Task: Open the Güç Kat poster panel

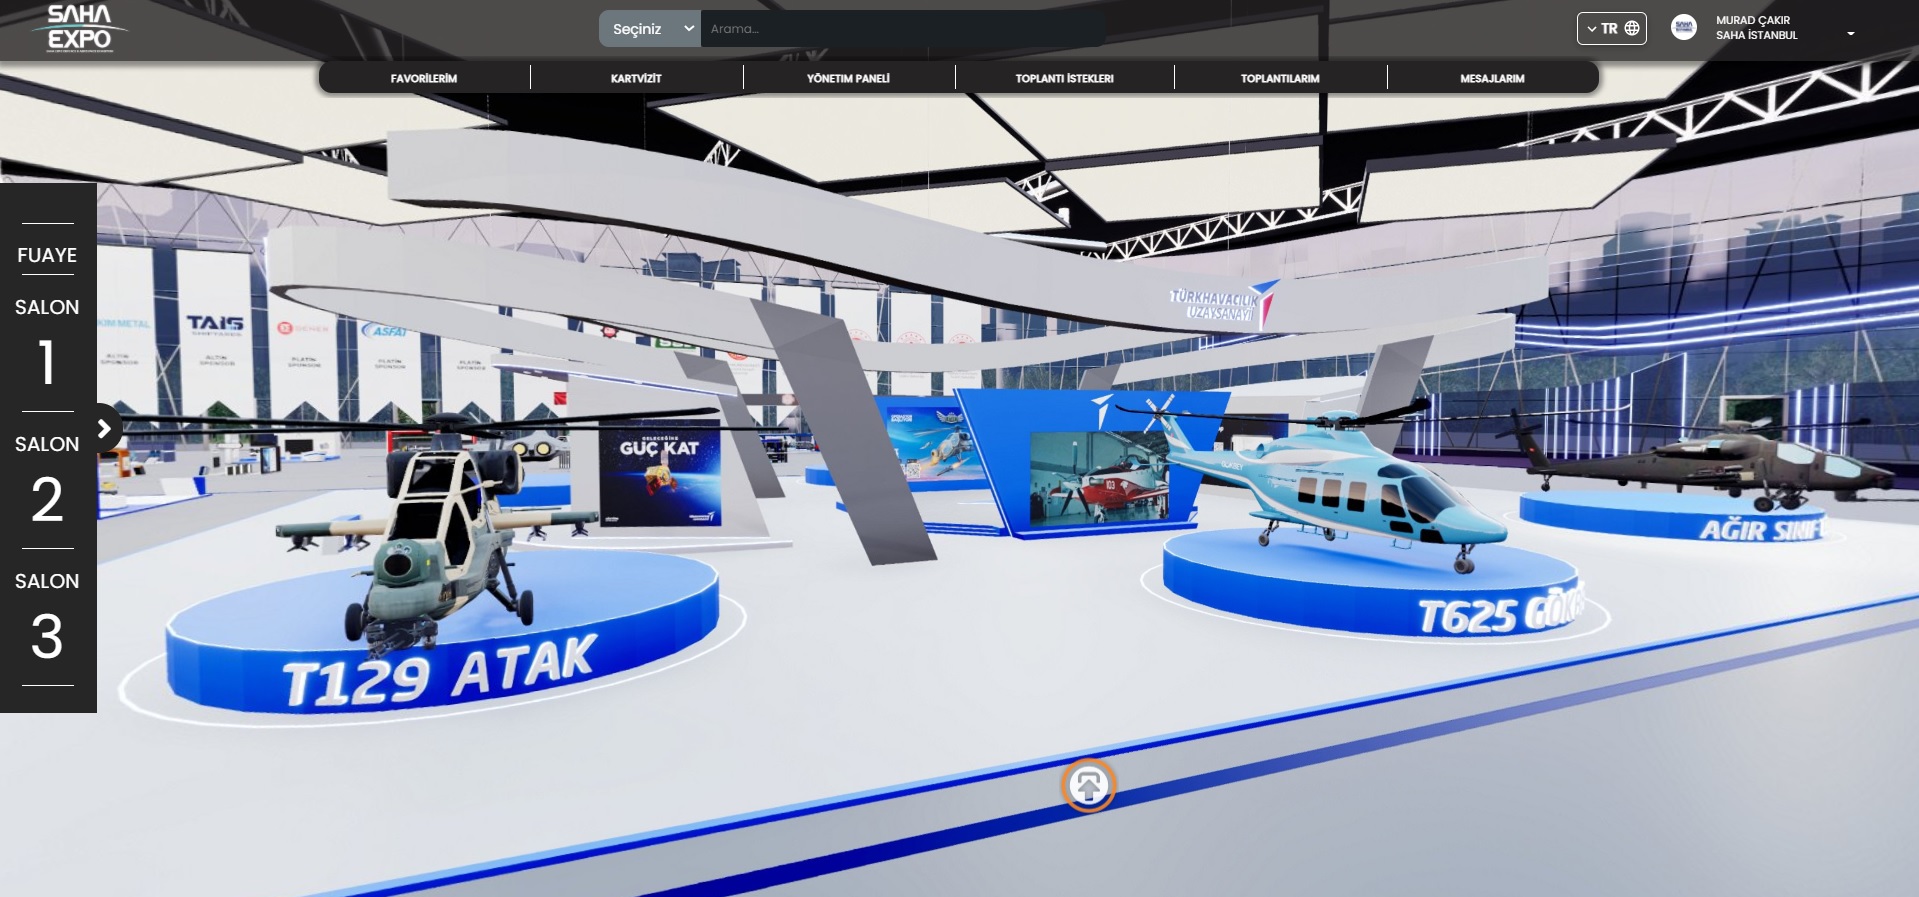Action: pyautogui.click(x=661, y=475)
